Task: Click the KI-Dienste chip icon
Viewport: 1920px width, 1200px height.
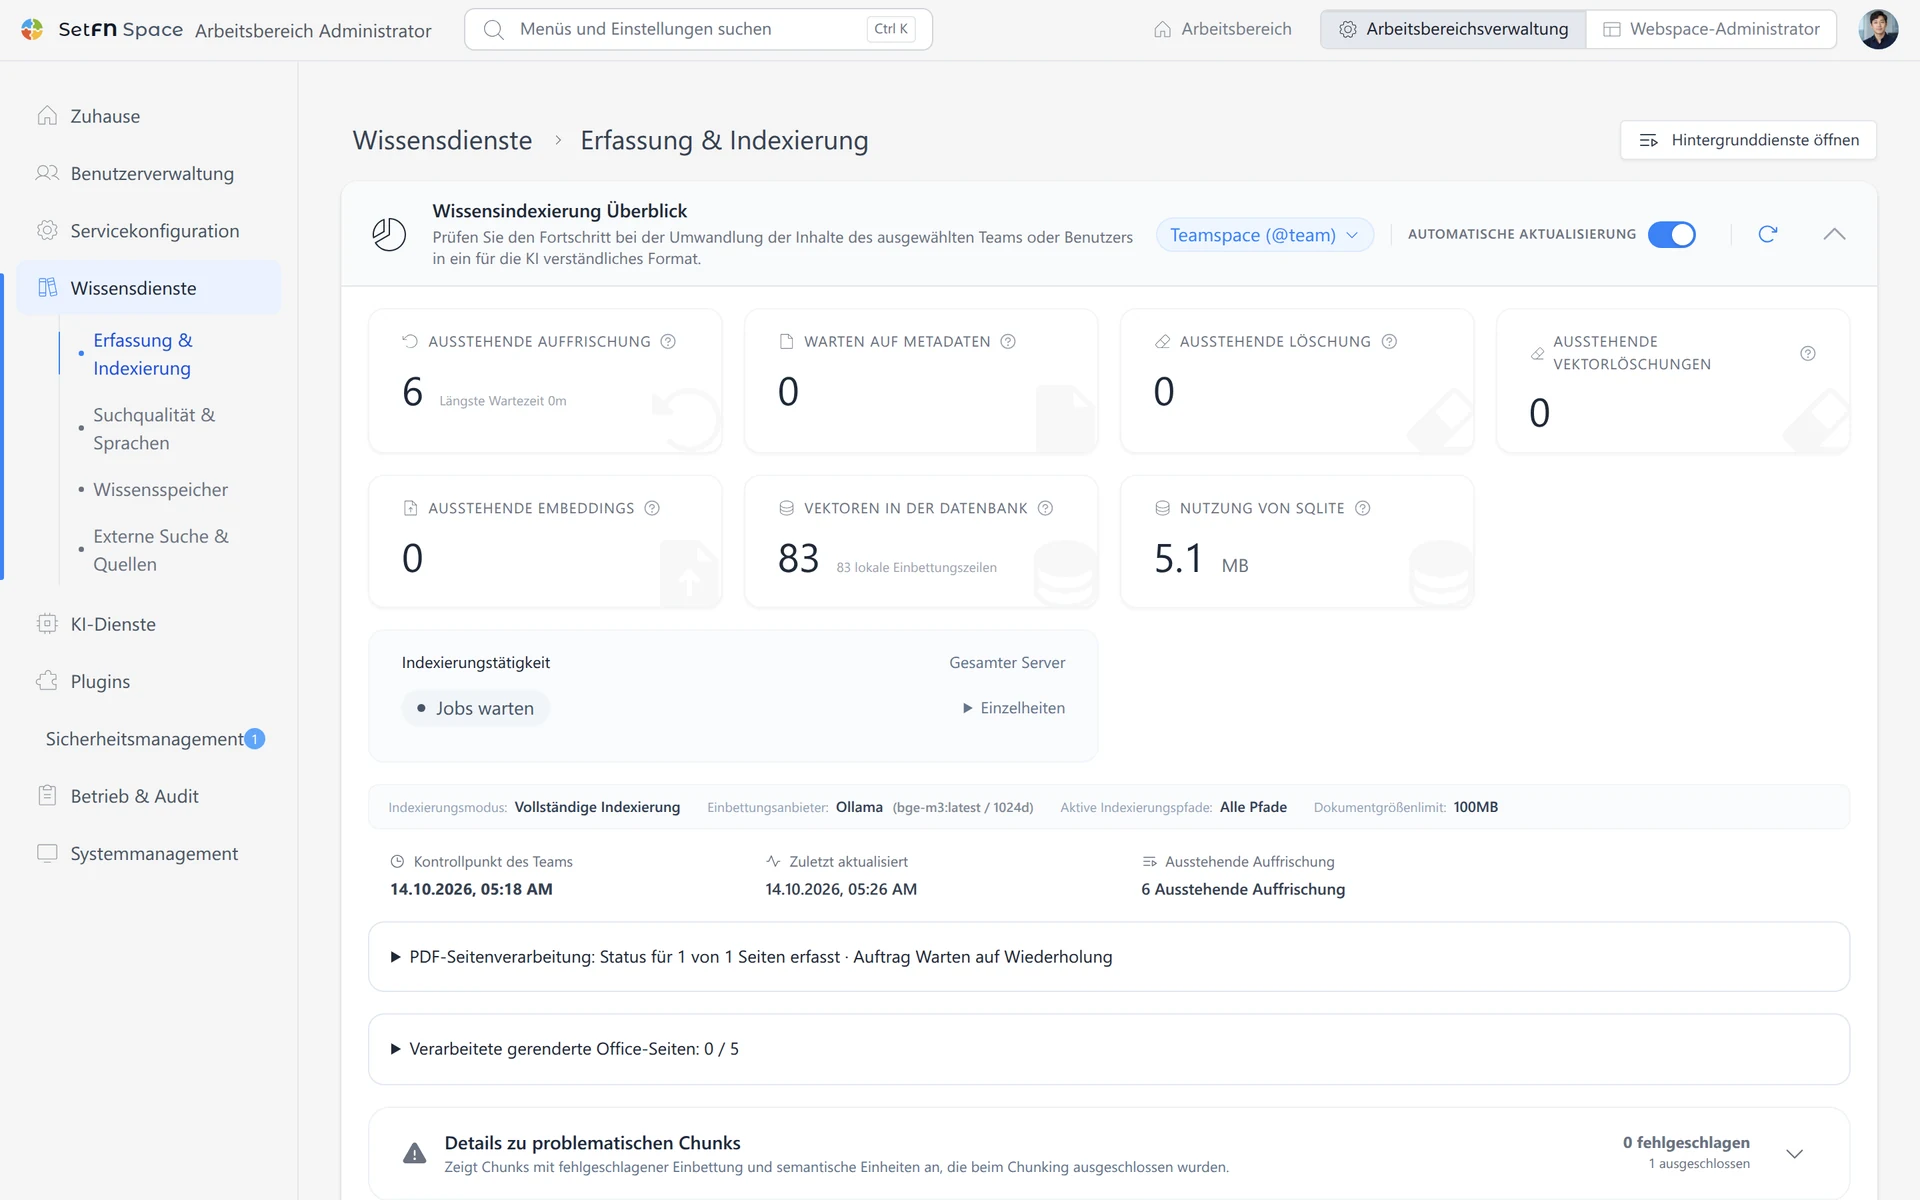Action: [x=47, y=624]
